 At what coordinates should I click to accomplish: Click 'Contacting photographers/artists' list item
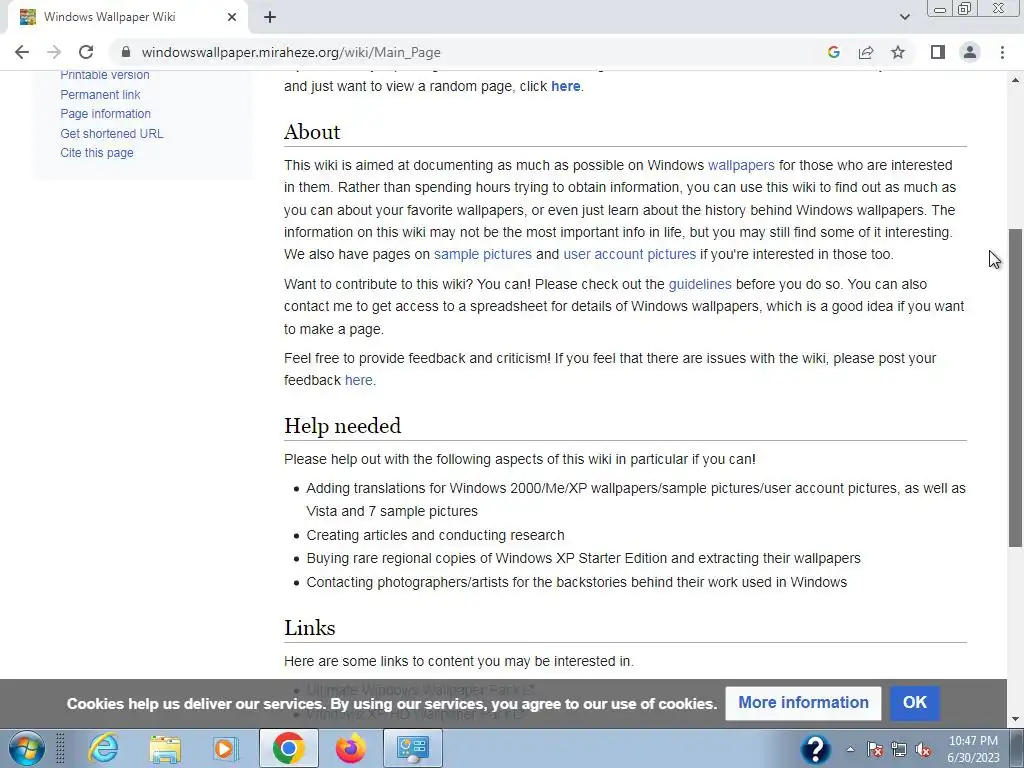tap(577, 582)
